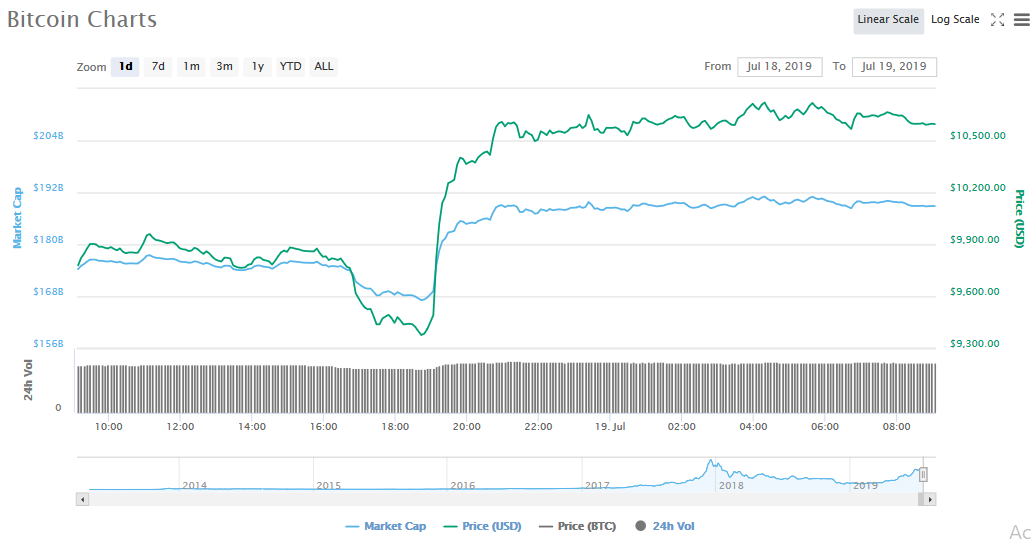1031x542 pixels.
Task: Click the right scrollbar arrow
Action: coord(930,499)
